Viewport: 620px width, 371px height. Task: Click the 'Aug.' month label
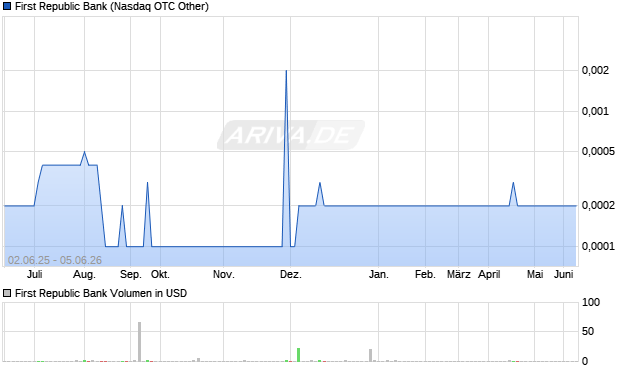pos(84,274)
